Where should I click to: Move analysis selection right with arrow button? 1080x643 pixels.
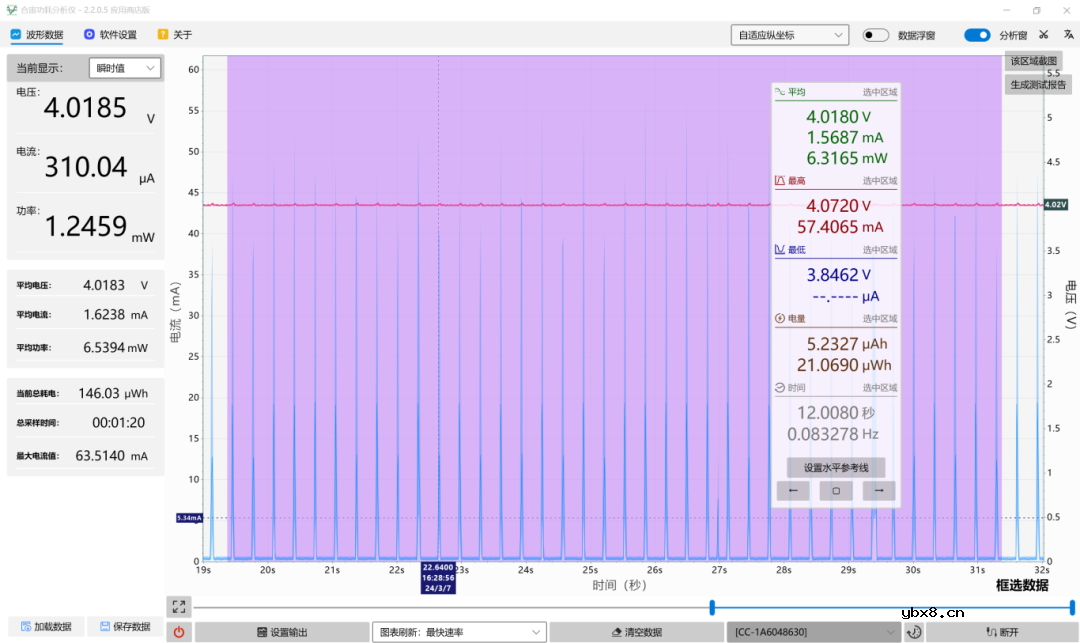tap(879, 491)
